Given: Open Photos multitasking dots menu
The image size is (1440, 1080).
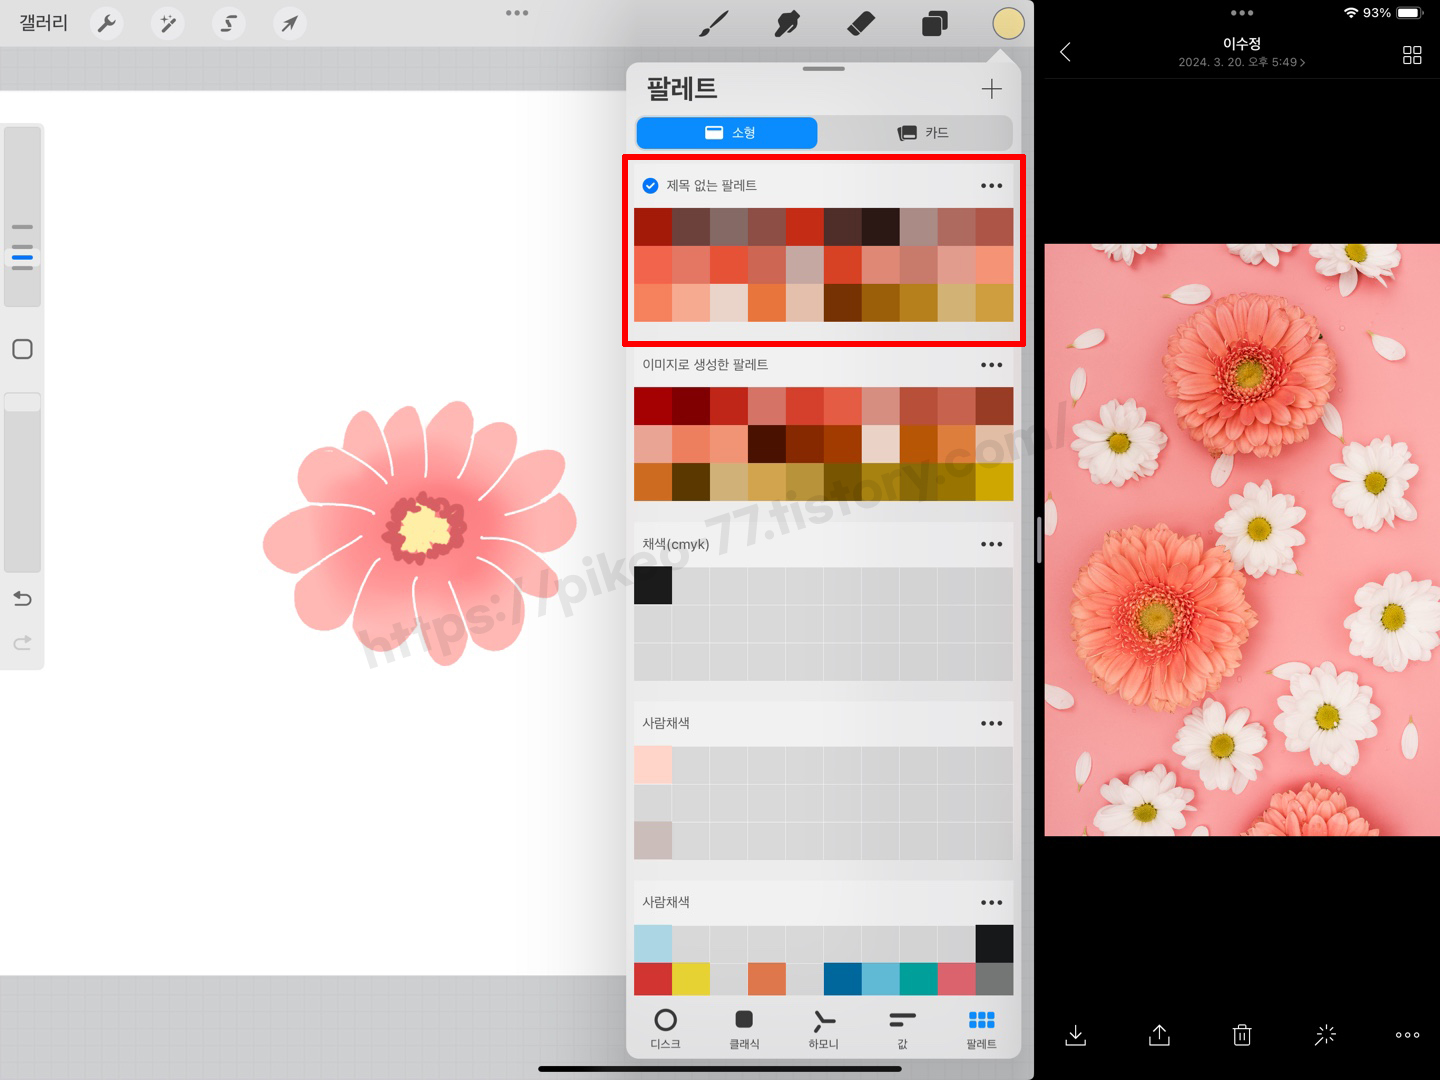Looking at the screenshot, I should (1242, 13).
